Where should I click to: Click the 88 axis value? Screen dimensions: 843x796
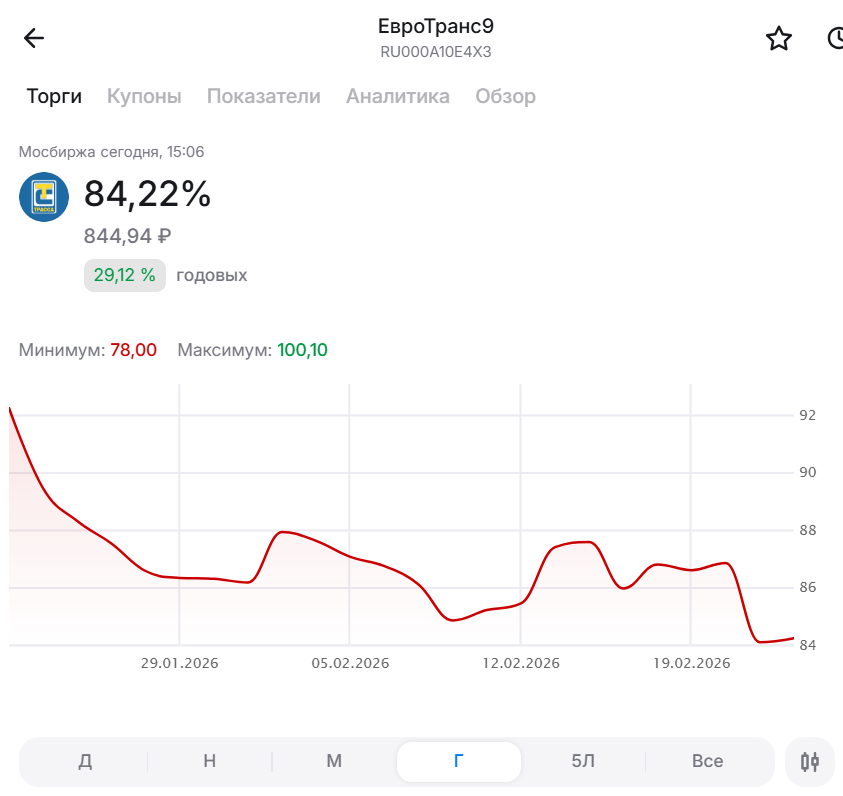pos(808,530)
